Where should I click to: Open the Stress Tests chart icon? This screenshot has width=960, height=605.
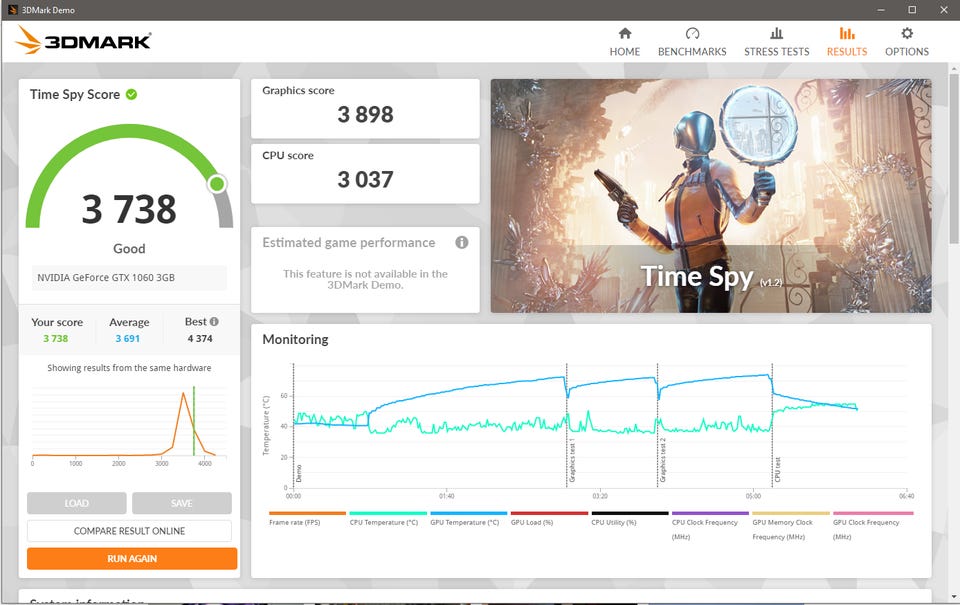776,33
